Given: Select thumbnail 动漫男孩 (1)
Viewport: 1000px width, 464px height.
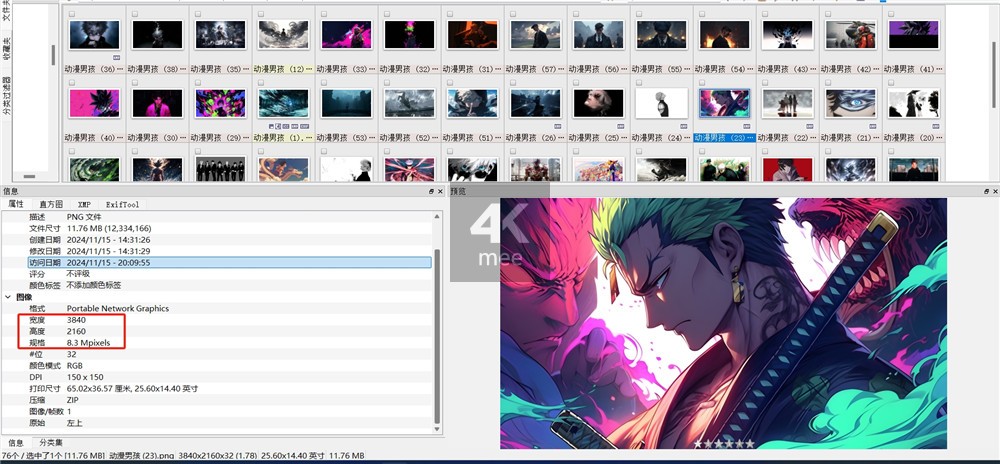Looking at the screenshot, I should [x=283, y=103].
